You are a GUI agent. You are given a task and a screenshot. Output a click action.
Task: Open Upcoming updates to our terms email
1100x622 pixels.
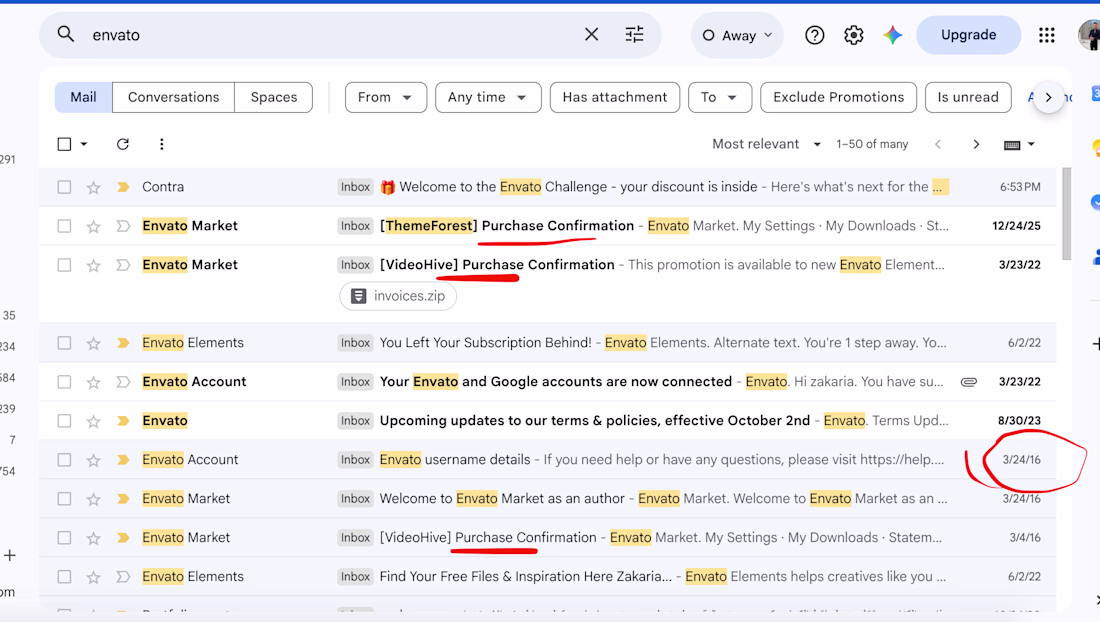(x=547, y=421)
